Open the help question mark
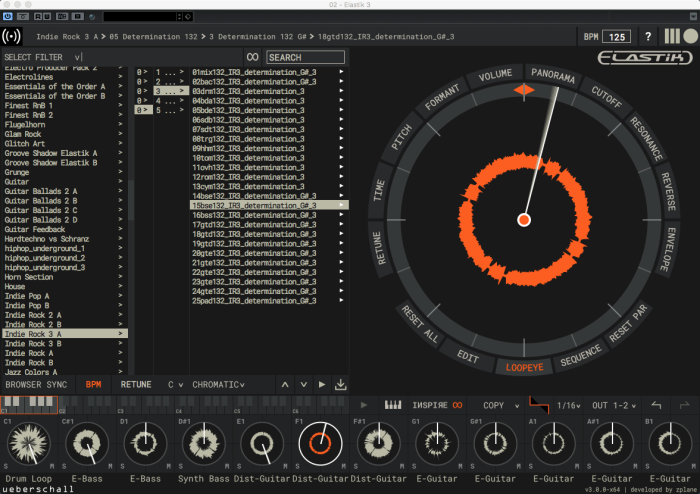 click(648, 37)
